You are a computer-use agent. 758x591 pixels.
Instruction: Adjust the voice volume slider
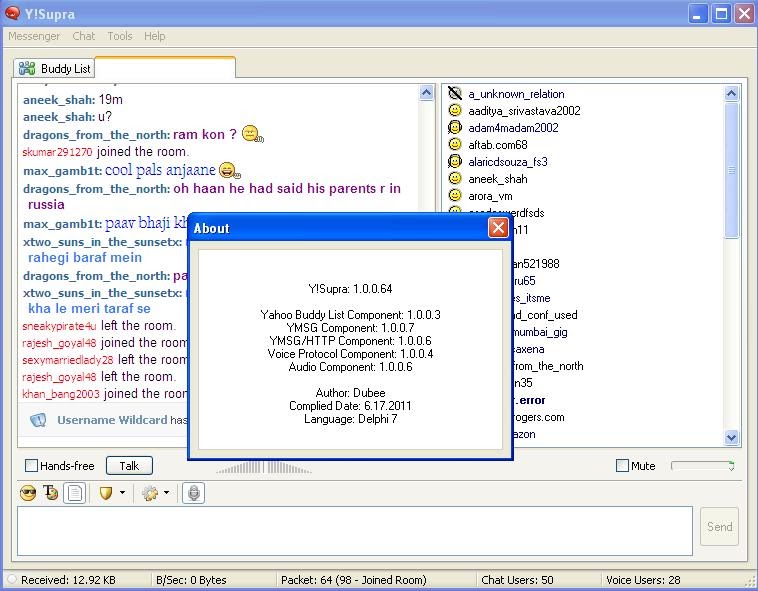pos(703,466)
